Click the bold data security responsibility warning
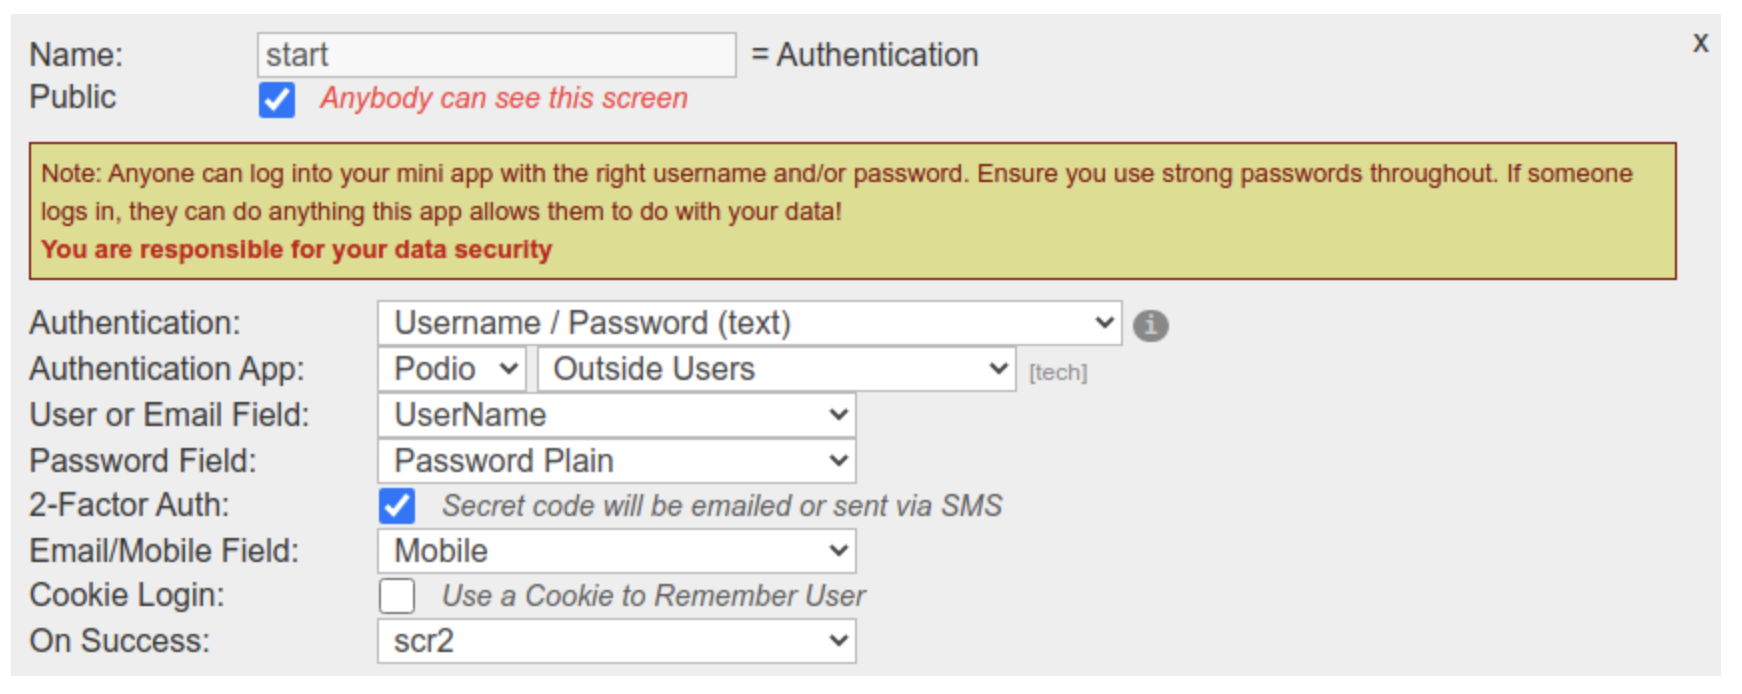 coord(296,249)
